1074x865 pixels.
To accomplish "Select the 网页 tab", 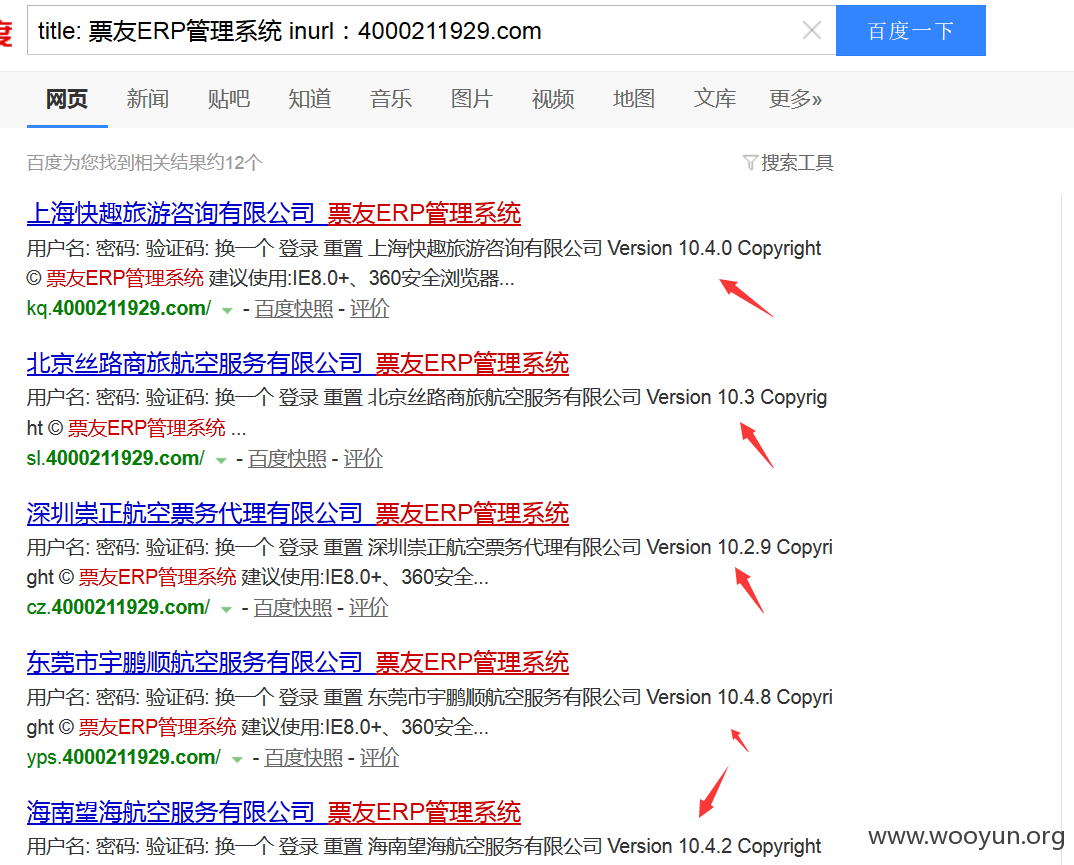I will pyautogui.click(x=67, y=99).
